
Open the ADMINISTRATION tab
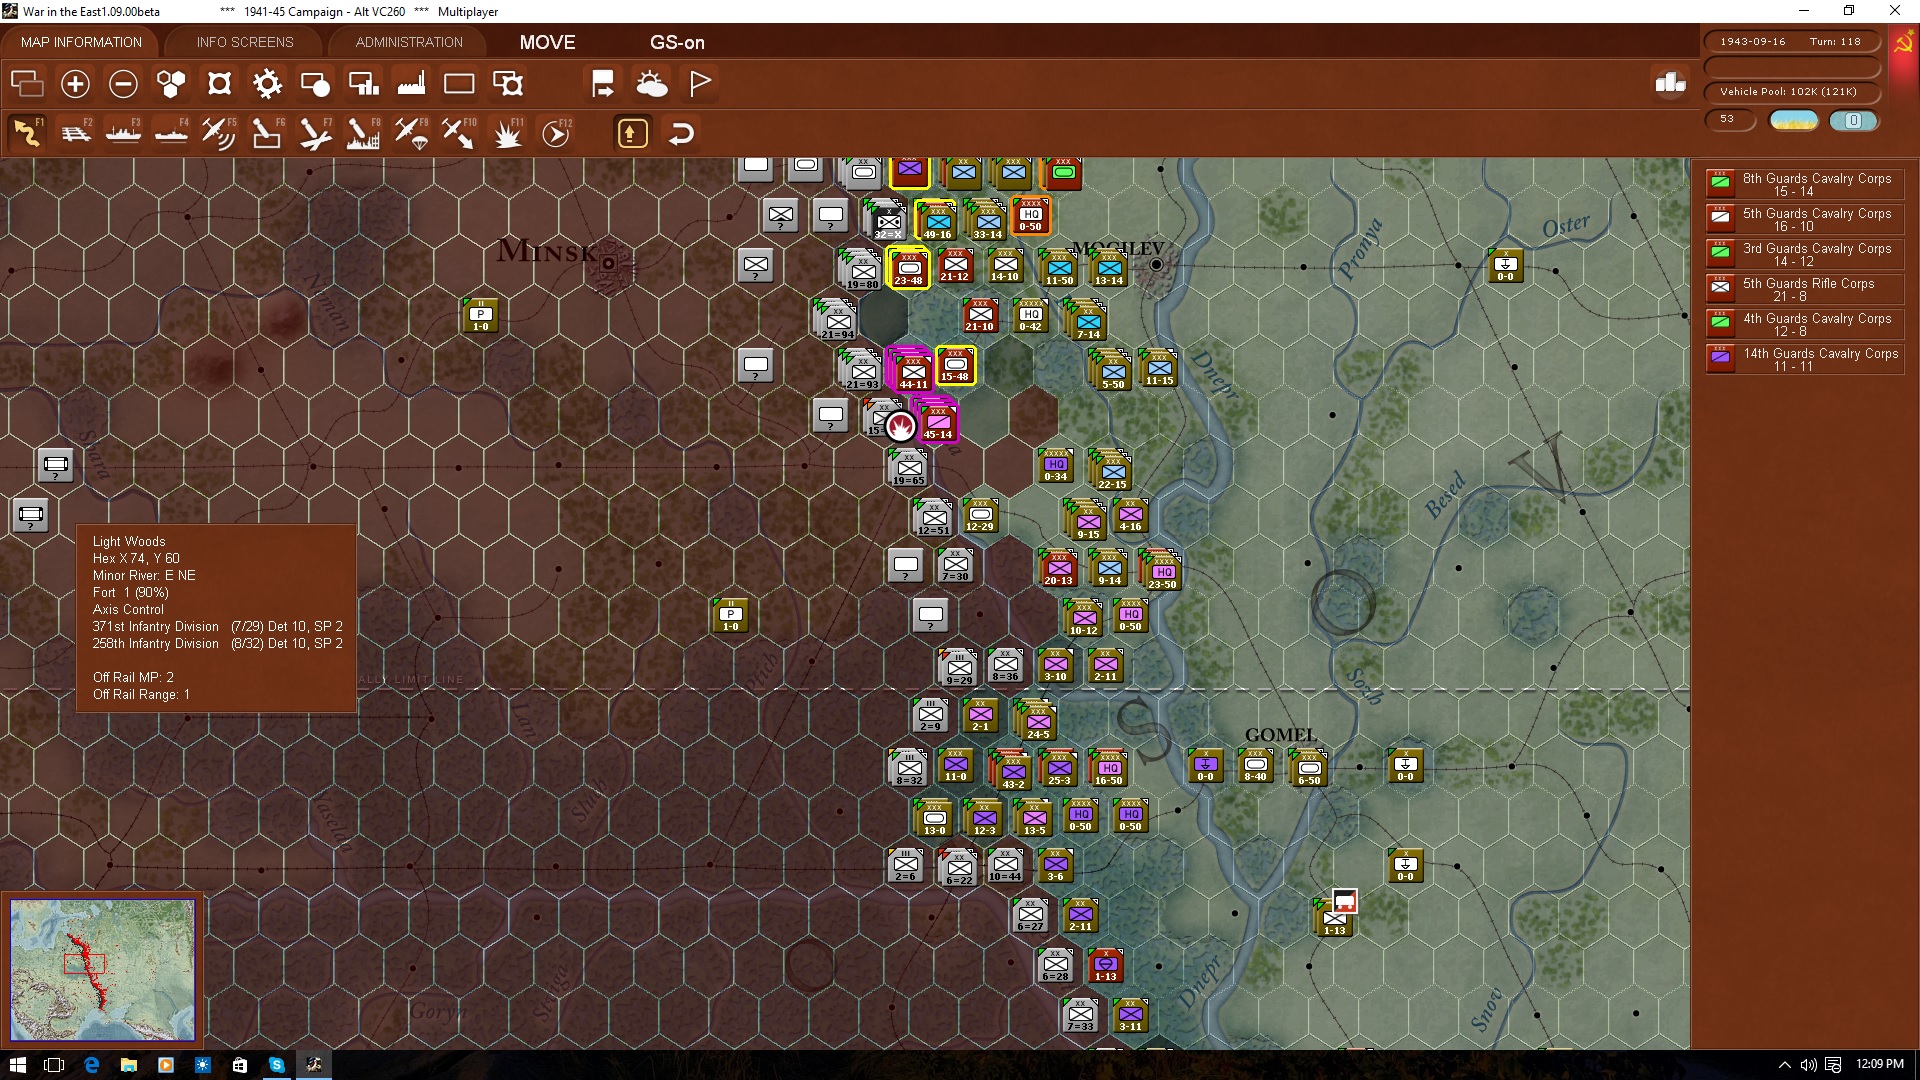click(409, 42)
